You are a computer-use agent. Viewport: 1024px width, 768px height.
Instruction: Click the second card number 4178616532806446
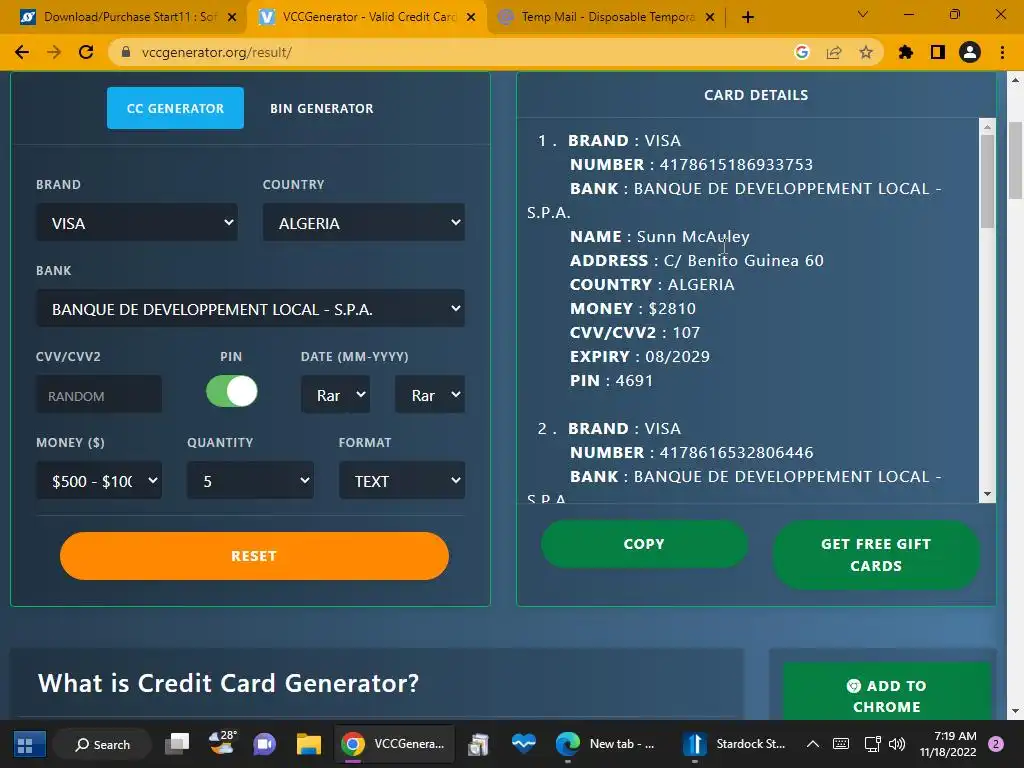[x=736, y=453]
